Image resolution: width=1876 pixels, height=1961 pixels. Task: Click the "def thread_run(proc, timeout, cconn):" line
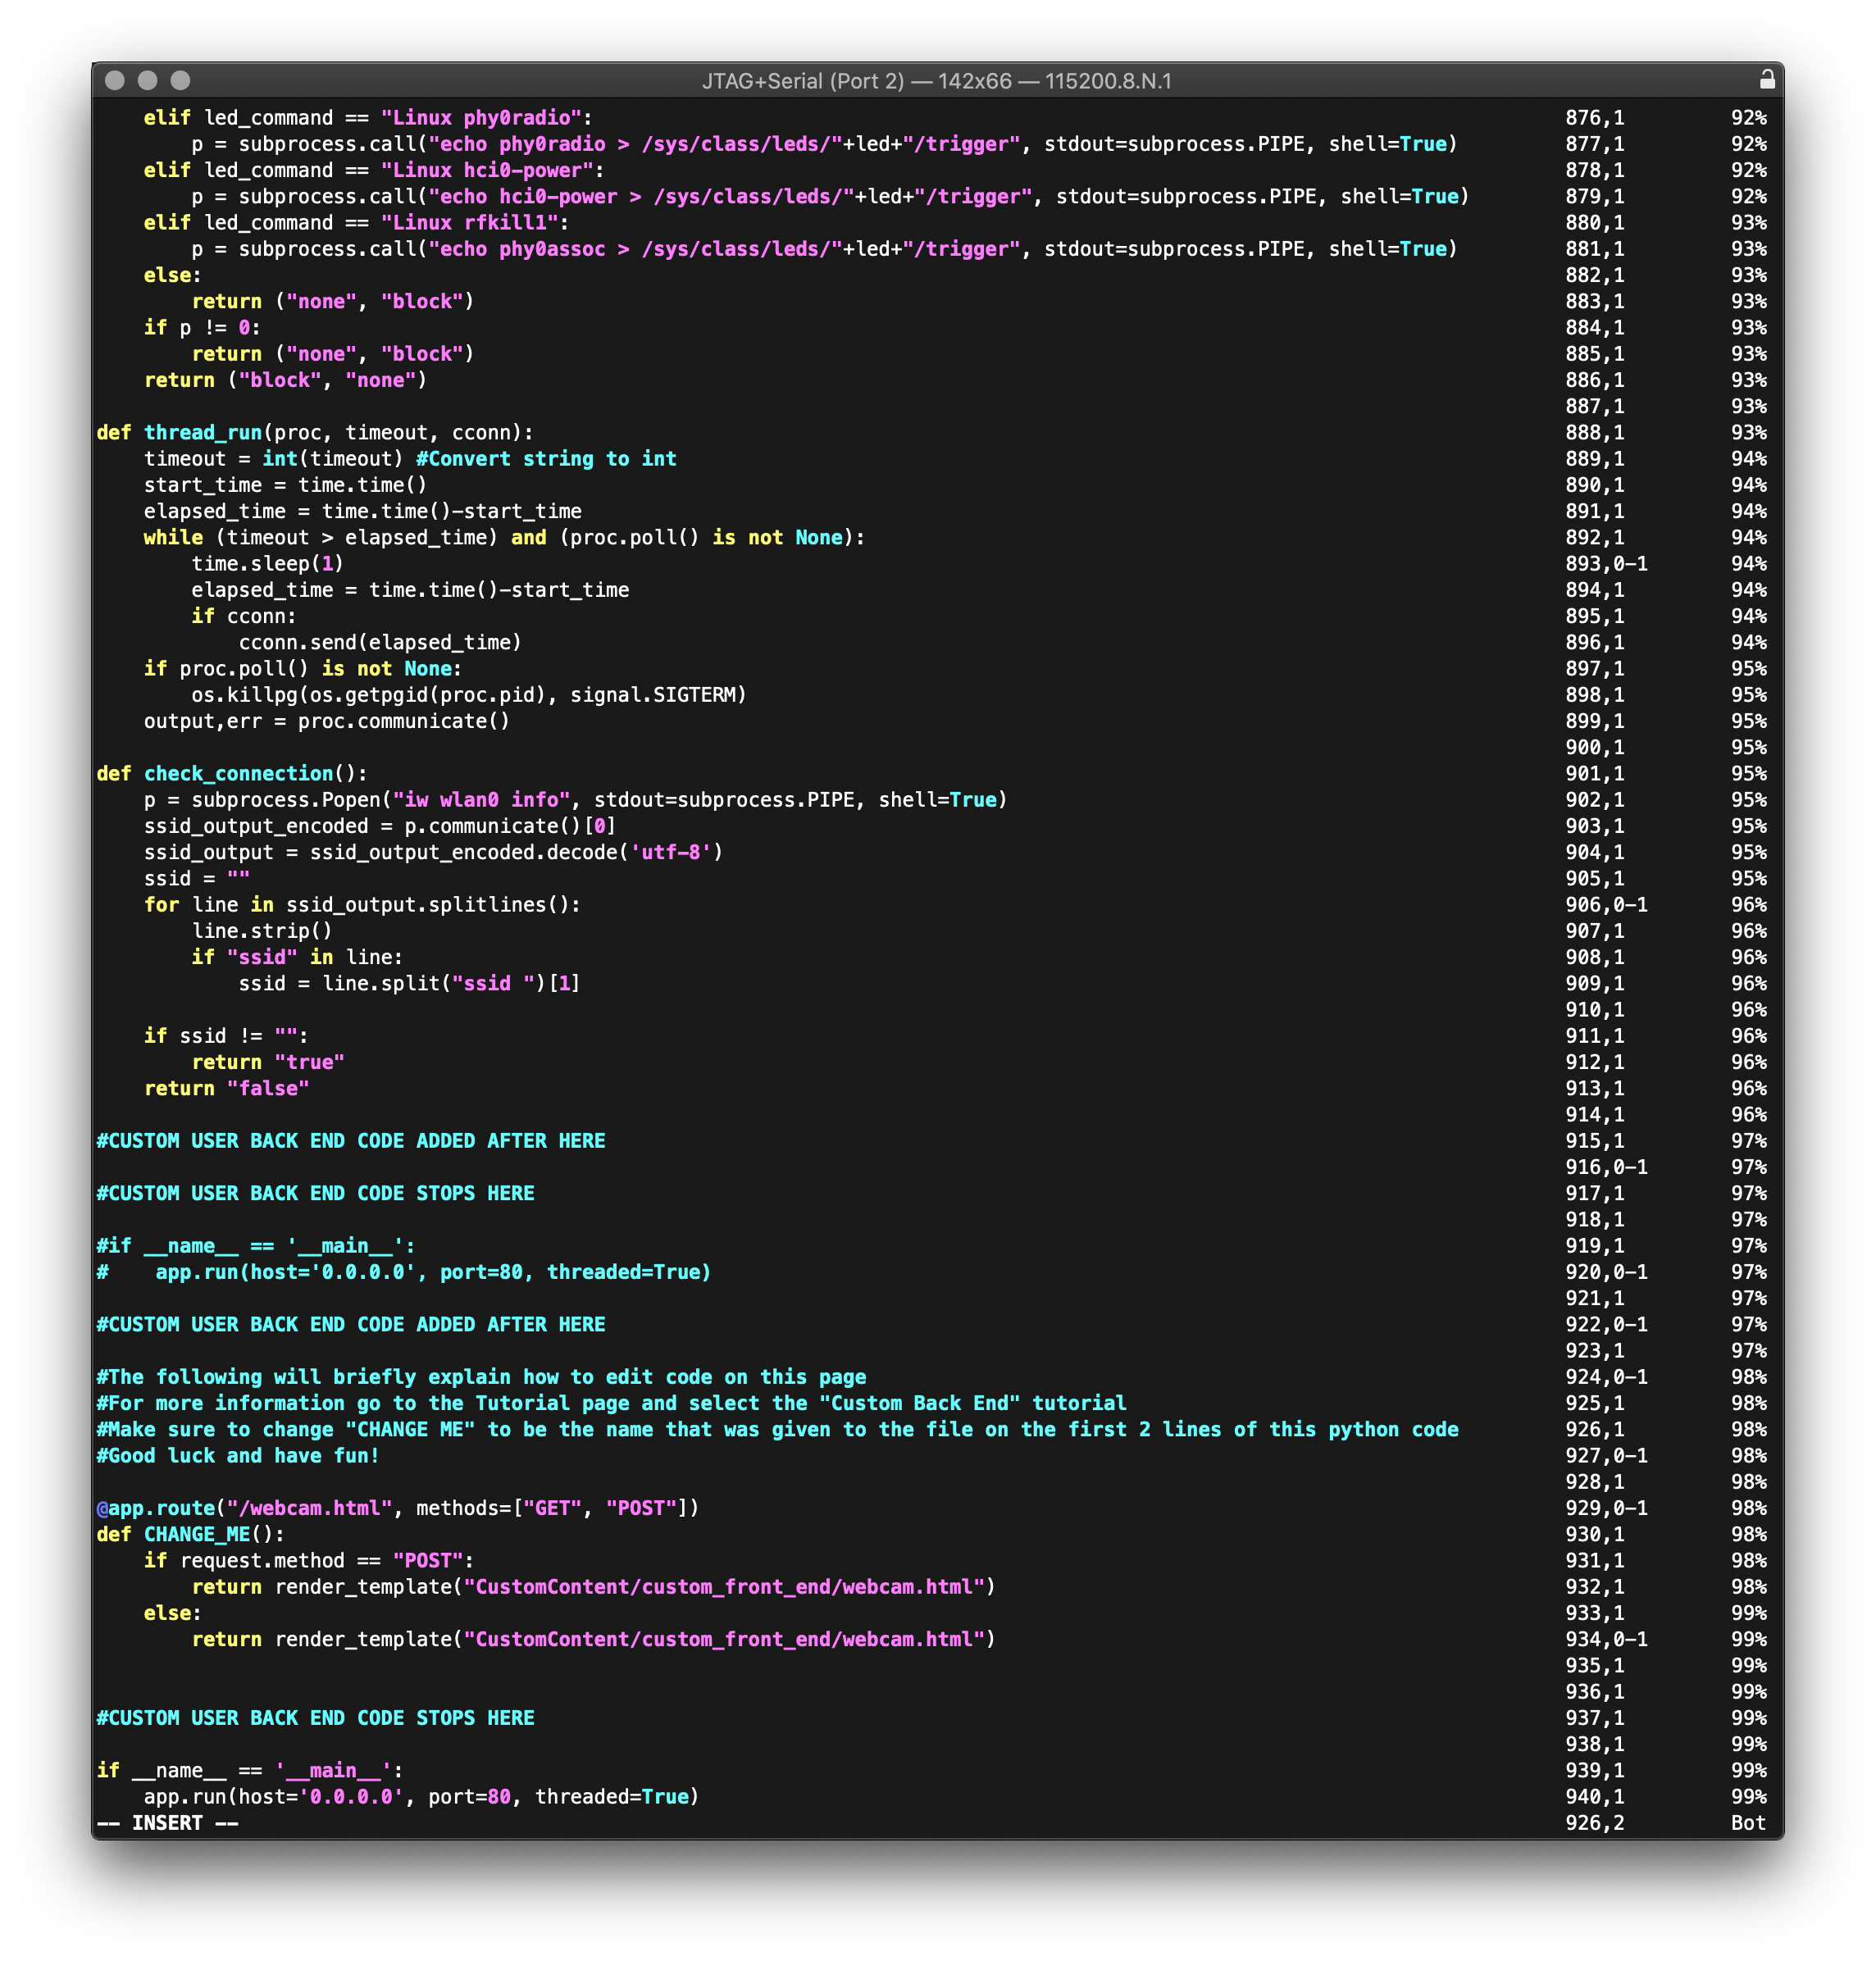point(315,433)
